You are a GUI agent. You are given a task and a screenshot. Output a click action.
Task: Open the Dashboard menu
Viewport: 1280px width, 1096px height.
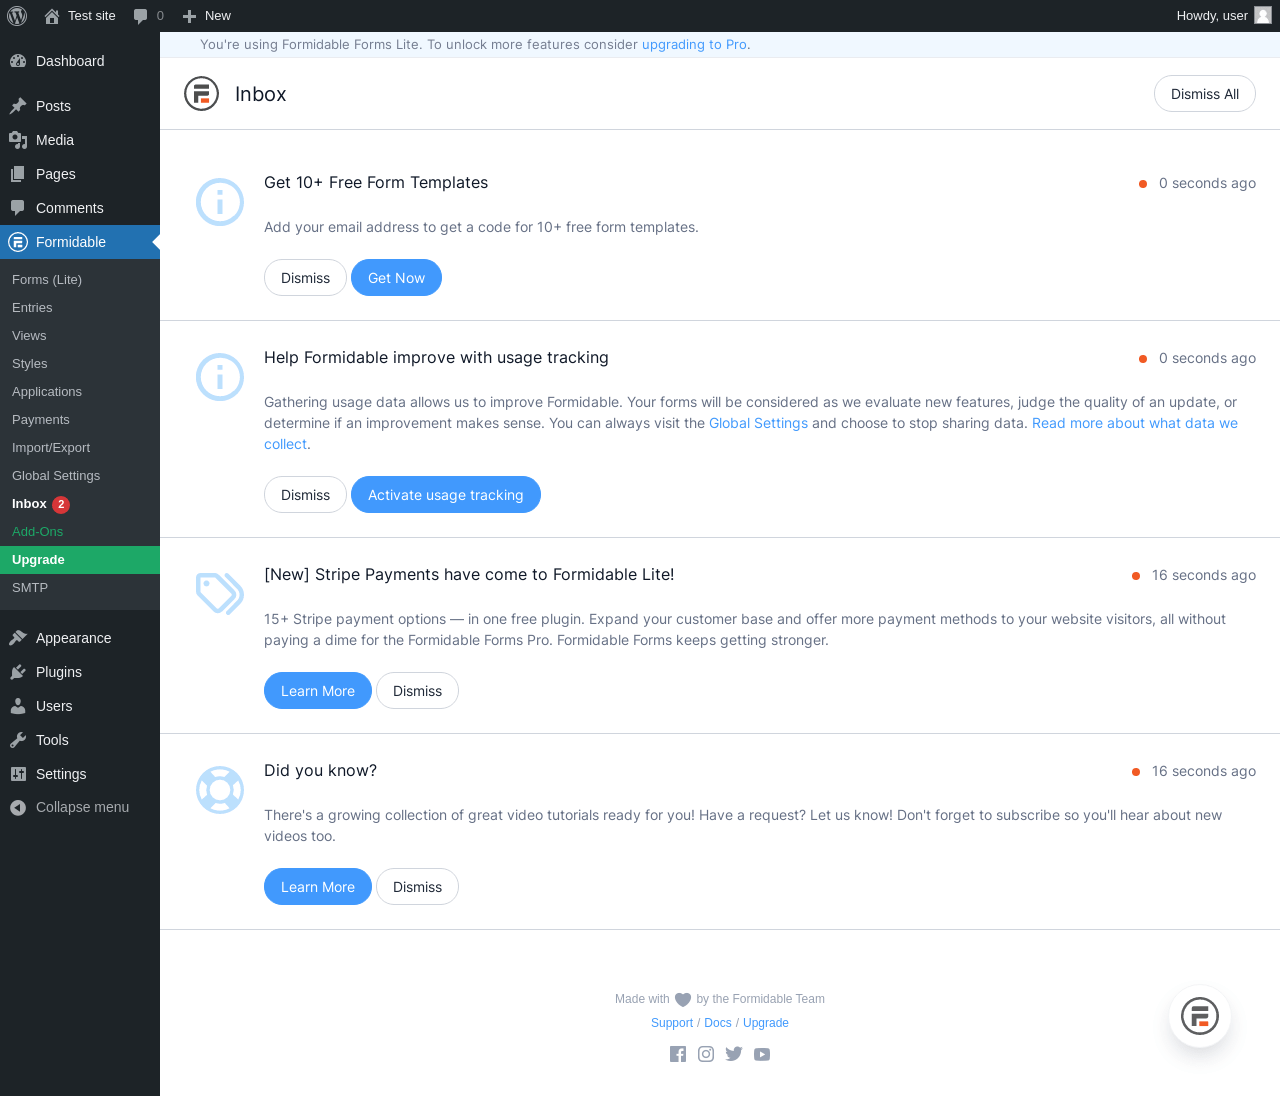click(80, 61)
